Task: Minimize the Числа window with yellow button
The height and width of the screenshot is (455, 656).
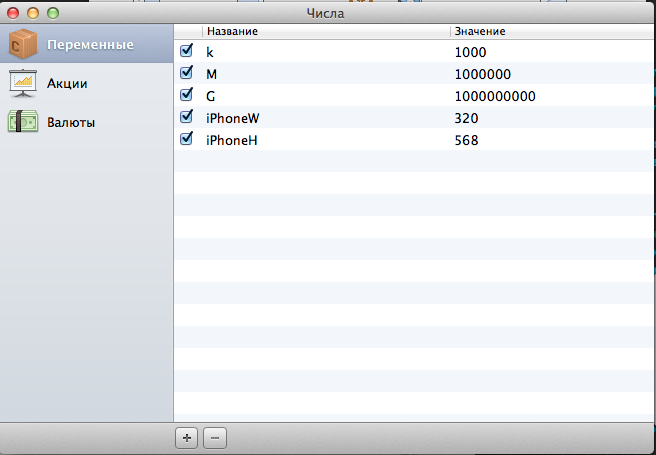Action: 33,13
